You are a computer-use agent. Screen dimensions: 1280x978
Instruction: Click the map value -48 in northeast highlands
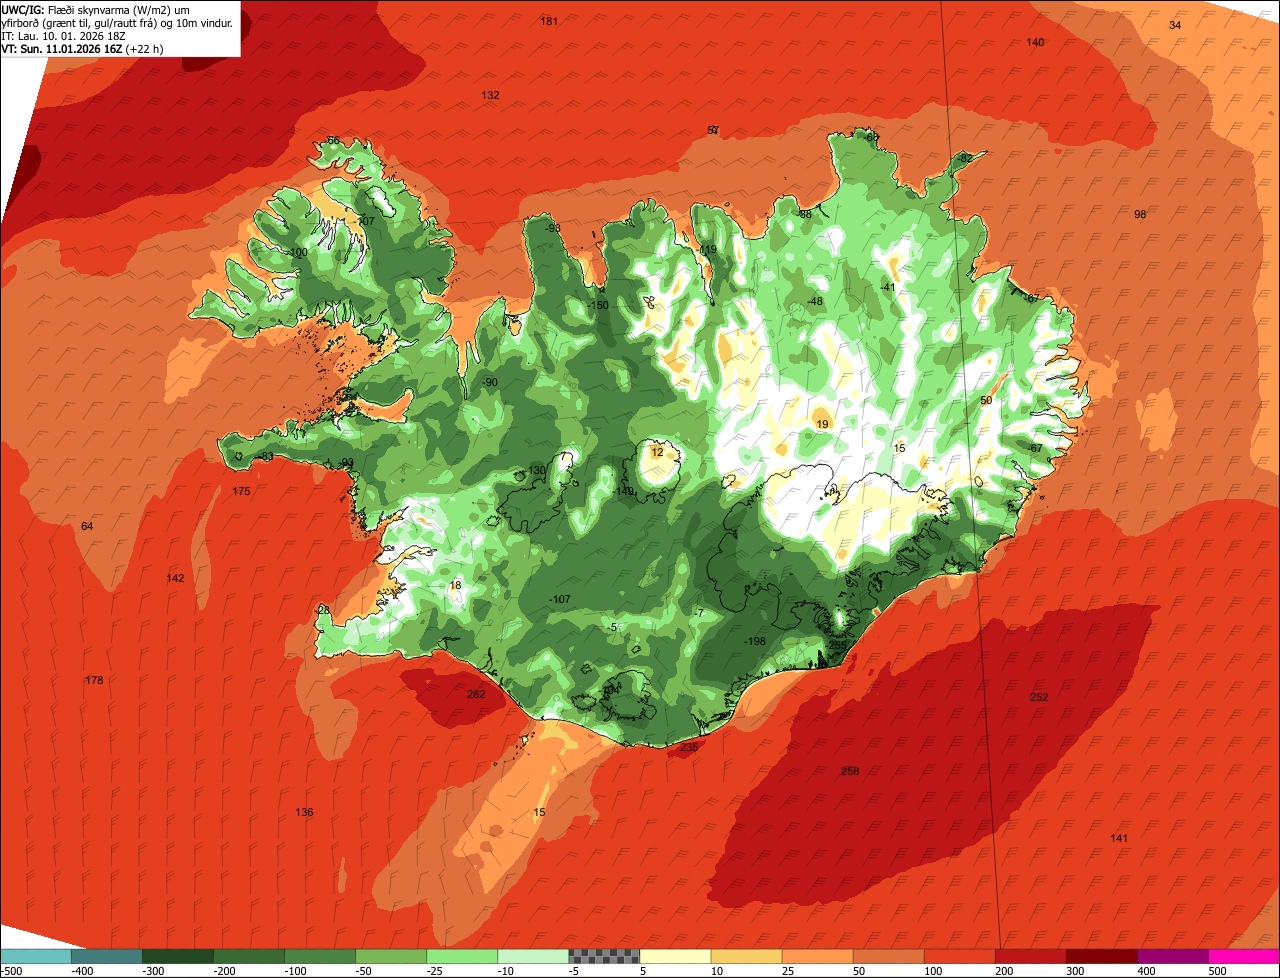(x=815, y=301)
